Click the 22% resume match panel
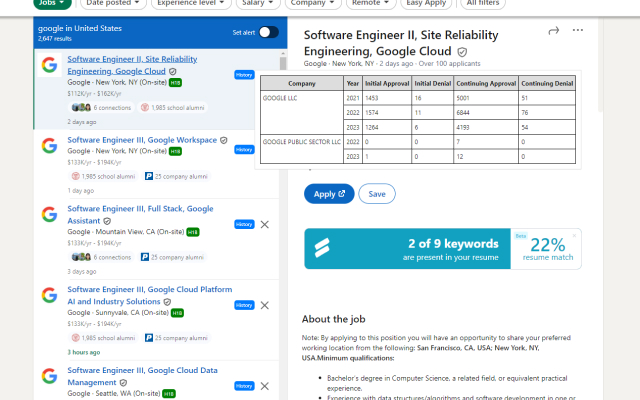 546,249
